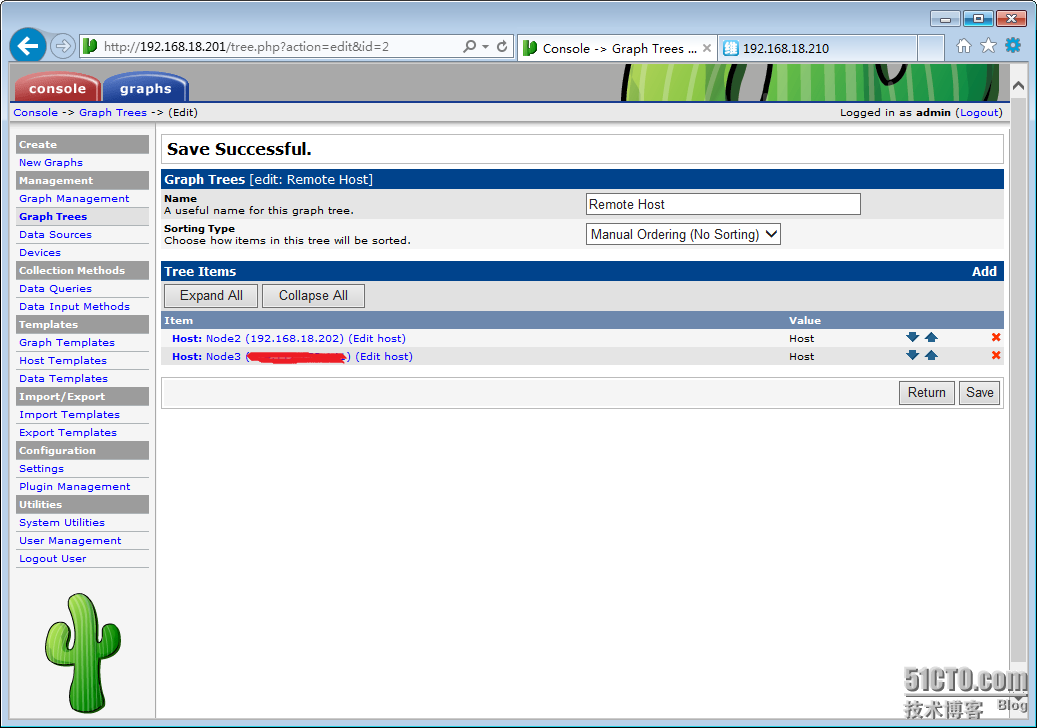Open System Utilities in sidebar
Image resolution: width=1037 pixels, height=728 pixels.
point(62,522)
